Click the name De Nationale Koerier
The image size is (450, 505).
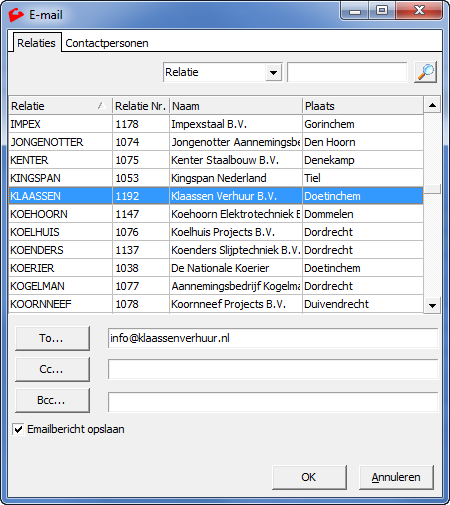(220, 268)
